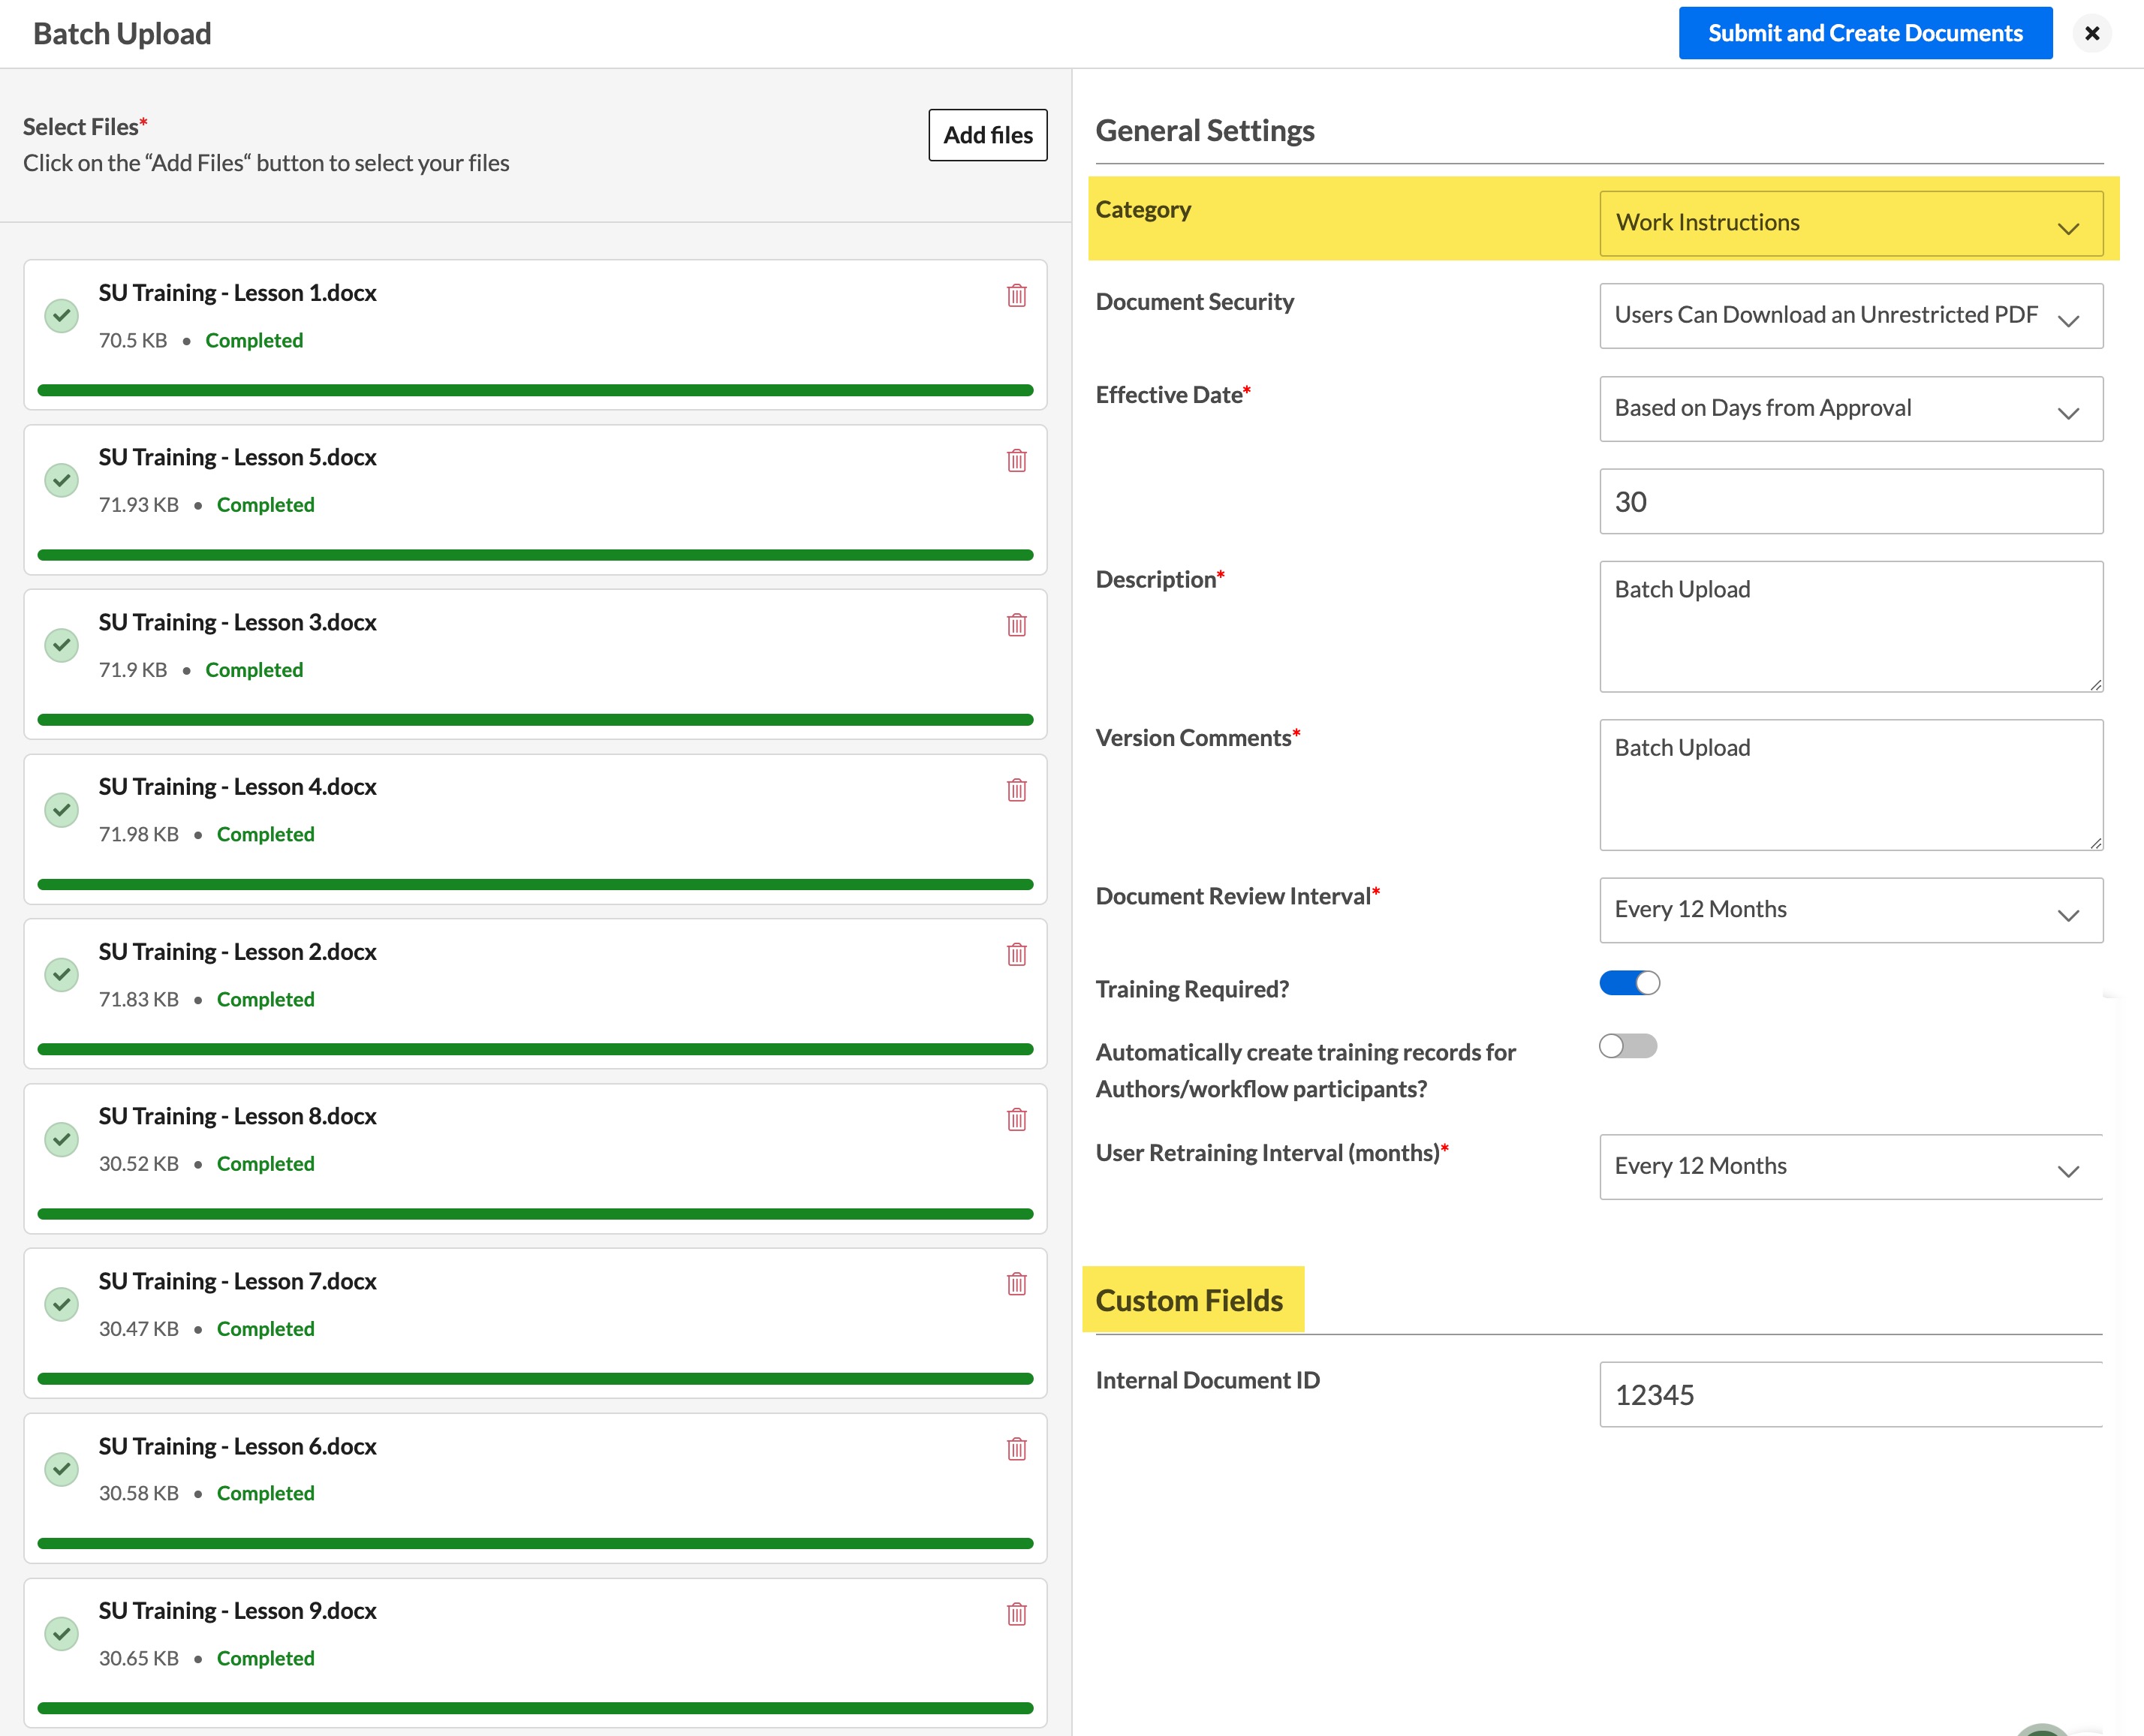Click check icon next to Lesson 9.docx
The width and height of the screenshot is (2144, 1736).
coord(62,1634)
